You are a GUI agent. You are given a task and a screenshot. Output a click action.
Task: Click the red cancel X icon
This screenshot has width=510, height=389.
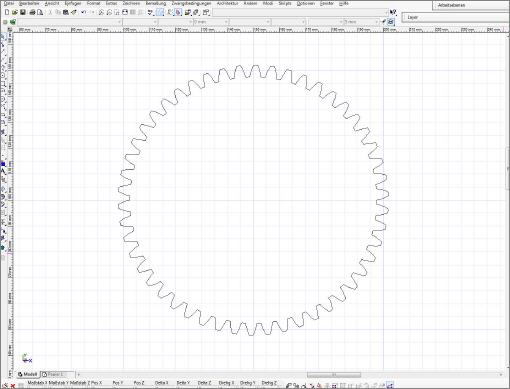(x=13, y=386)
